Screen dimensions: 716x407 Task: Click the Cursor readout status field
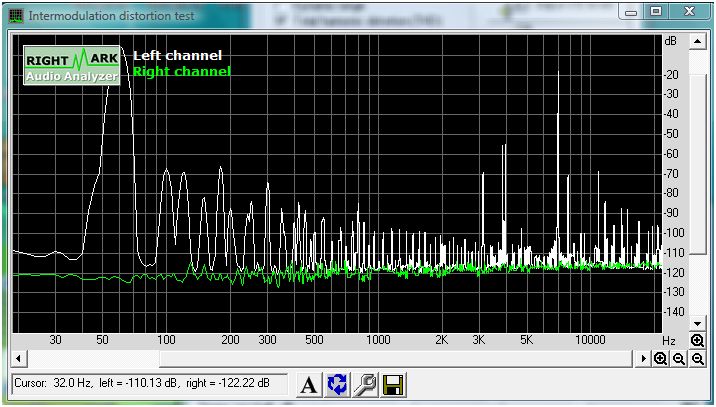(149, 384)
